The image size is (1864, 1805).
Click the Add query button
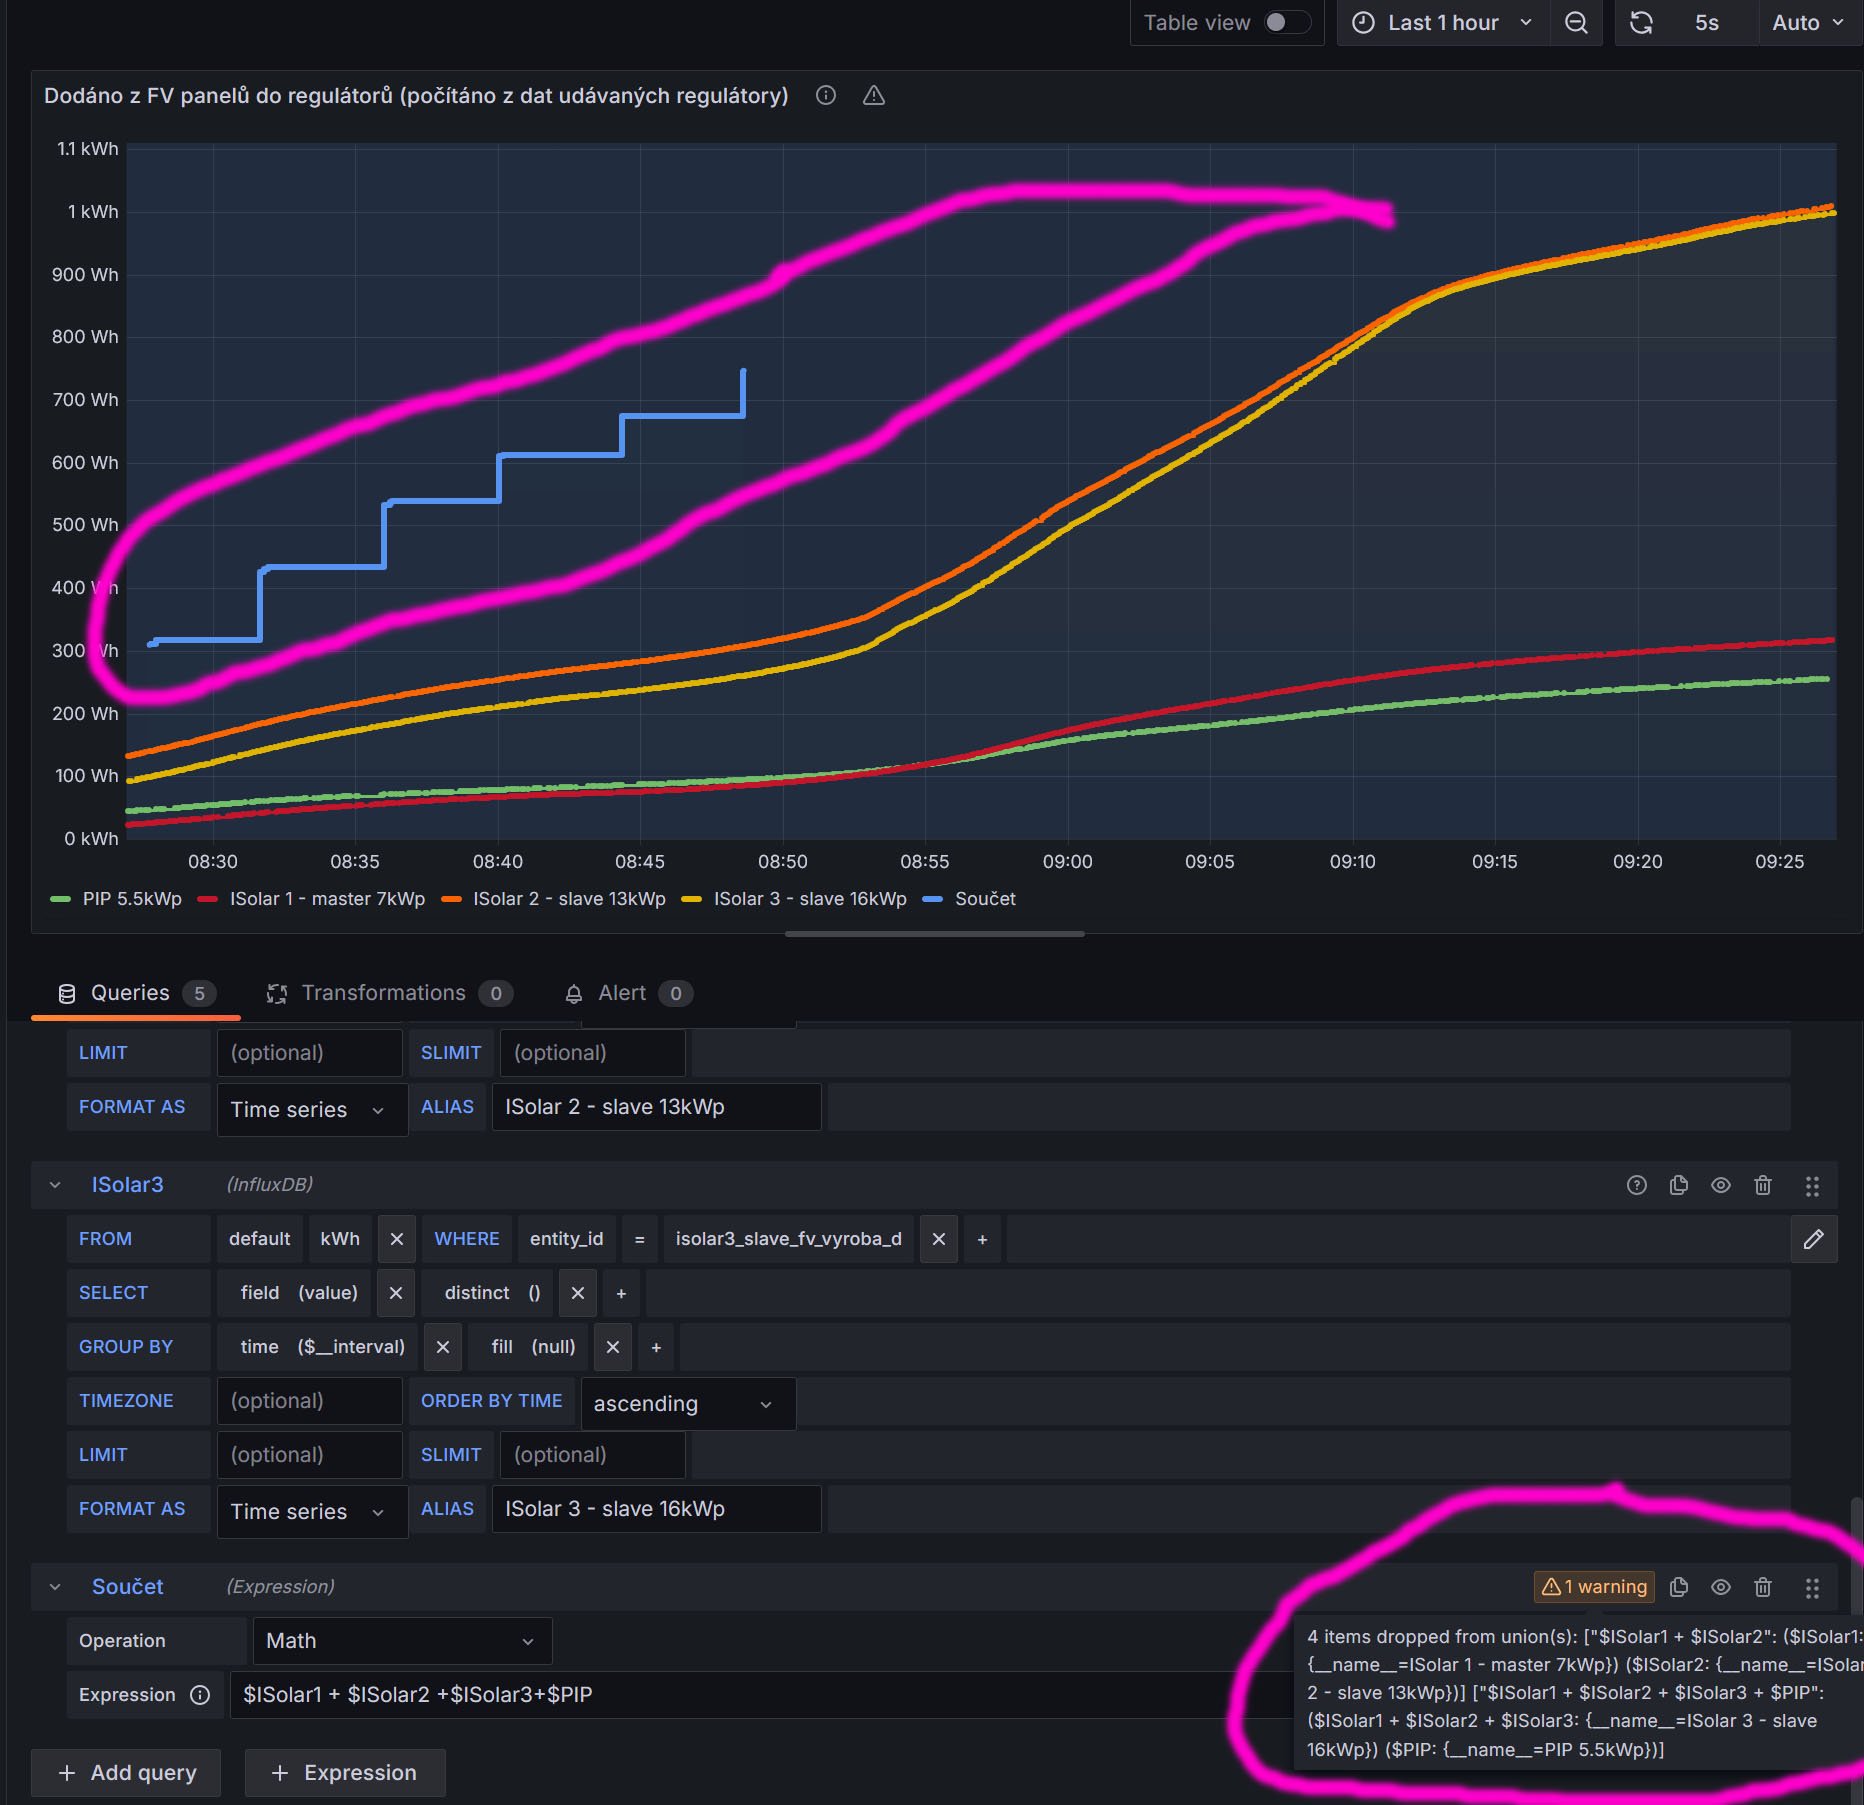coord(126,1773)
